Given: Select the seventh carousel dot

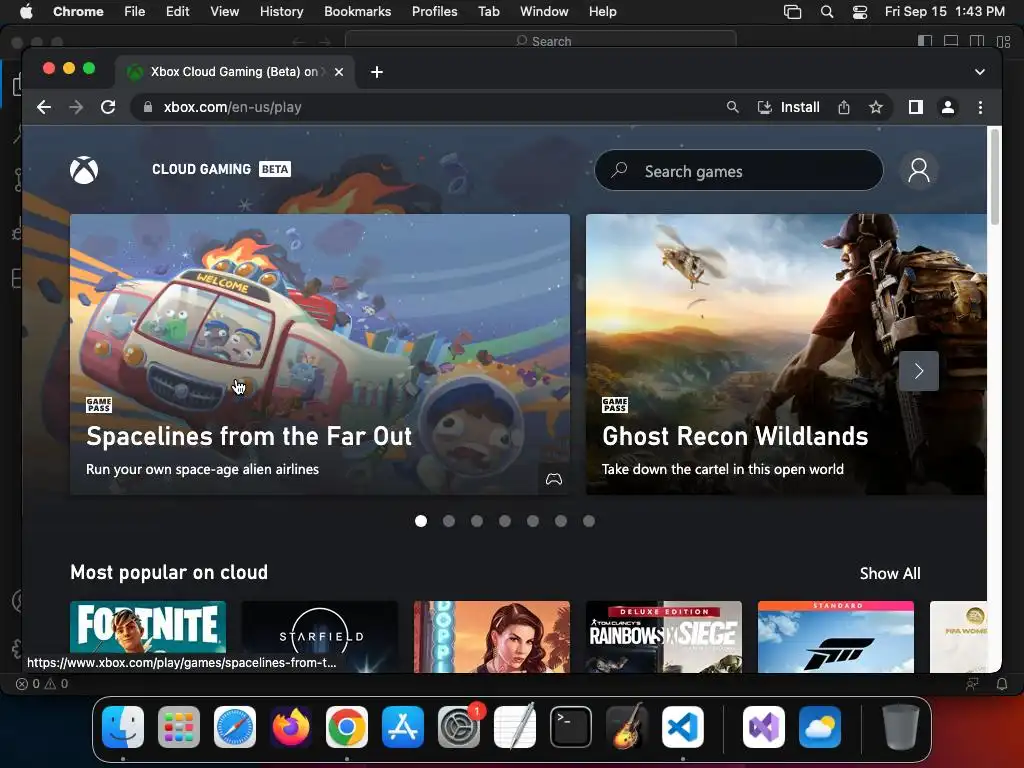Looking at the screenshot, I should tap(589, 521).
